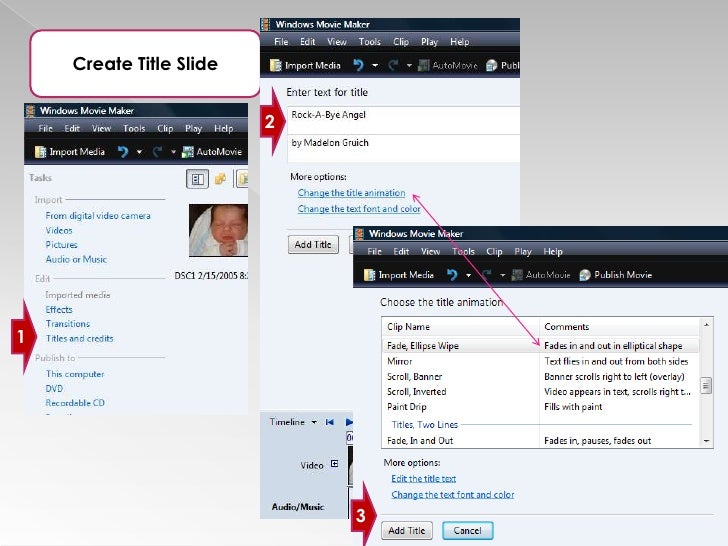Open Clip menu in the left Movie Maker window
Screen dimensions: 728x546
point(165,128)
